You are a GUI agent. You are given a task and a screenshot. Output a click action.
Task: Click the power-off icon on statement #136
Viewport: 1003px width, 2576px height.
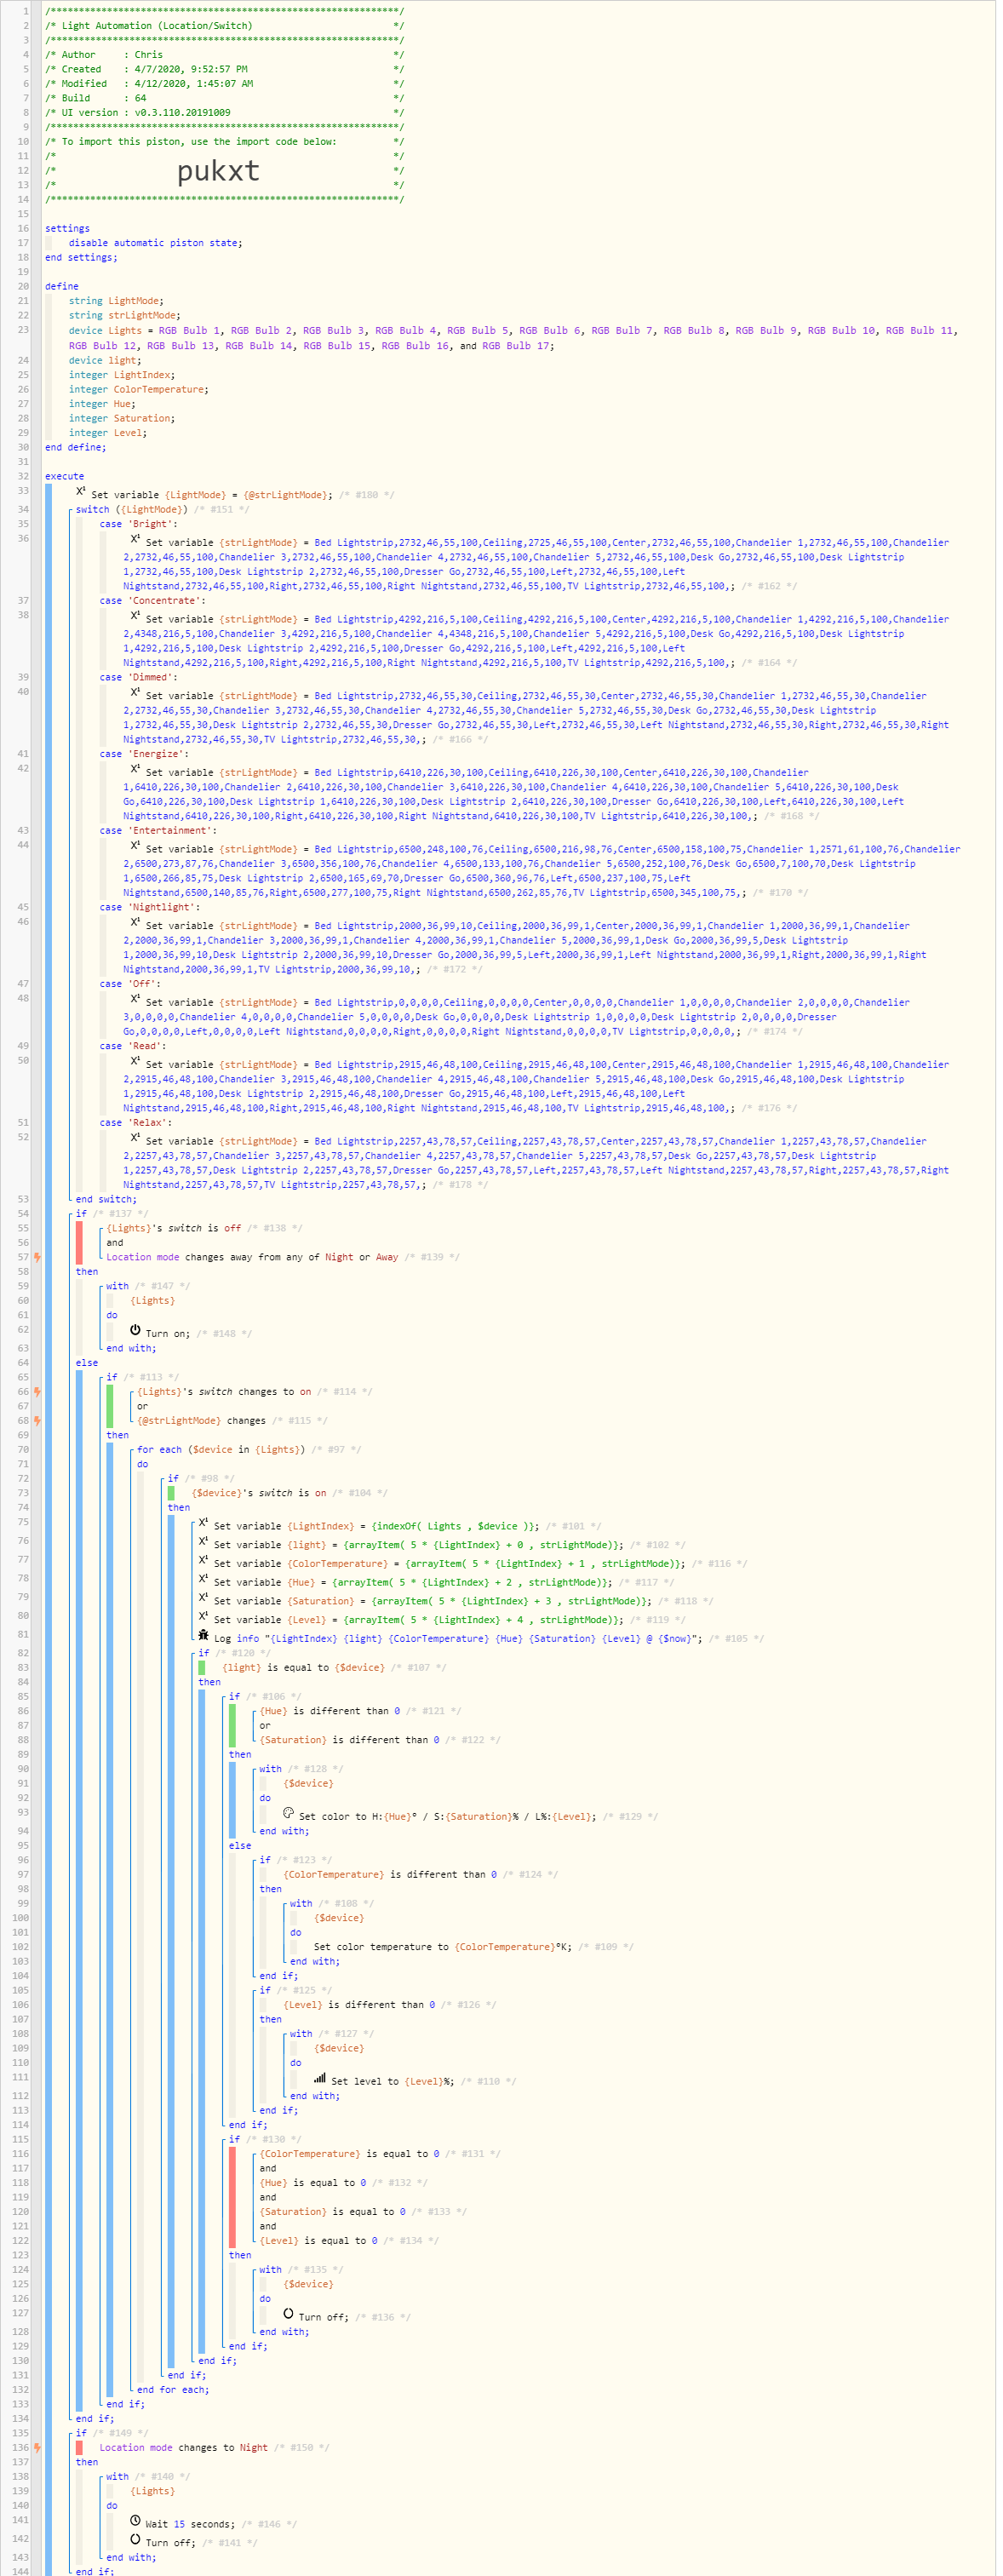point(288,2314)
